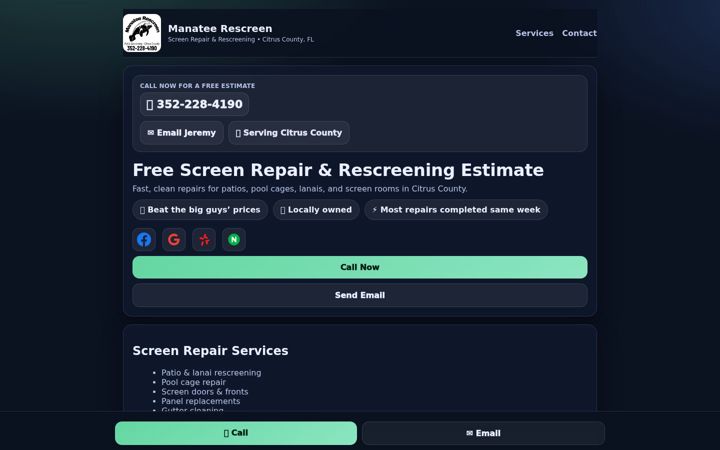Click the Pool cage repair list item

(193, 382)
